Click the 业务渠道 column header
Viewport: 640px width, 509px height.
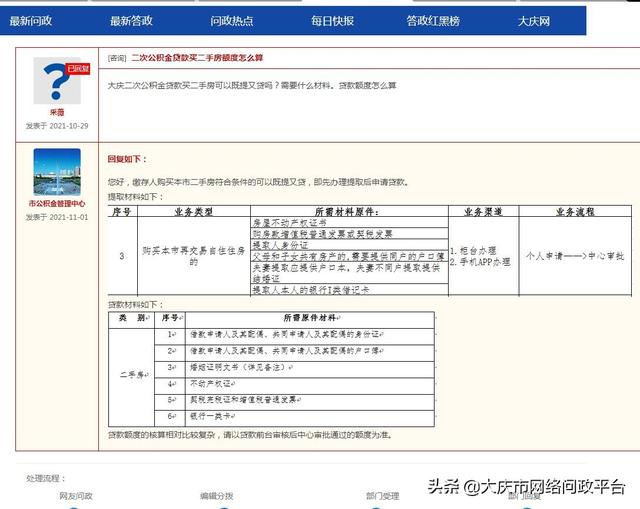pyautogui.click(x=483, y=211)
